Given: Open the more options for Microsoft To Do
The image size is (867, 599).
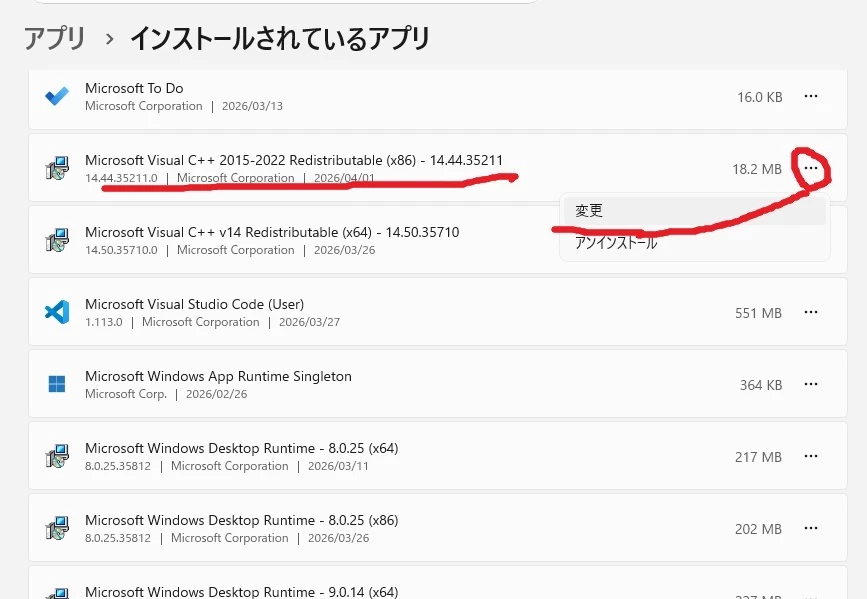Looking at the screenshot, I should pyautogui.click(x=811, y=96).
